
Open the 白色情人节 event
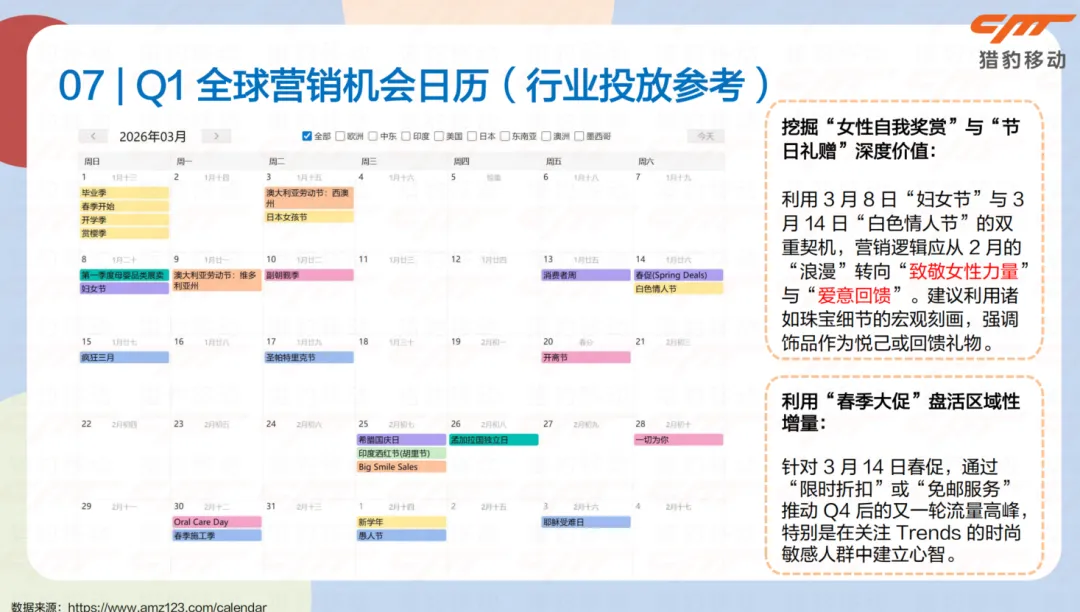click(x=678, y=288)
